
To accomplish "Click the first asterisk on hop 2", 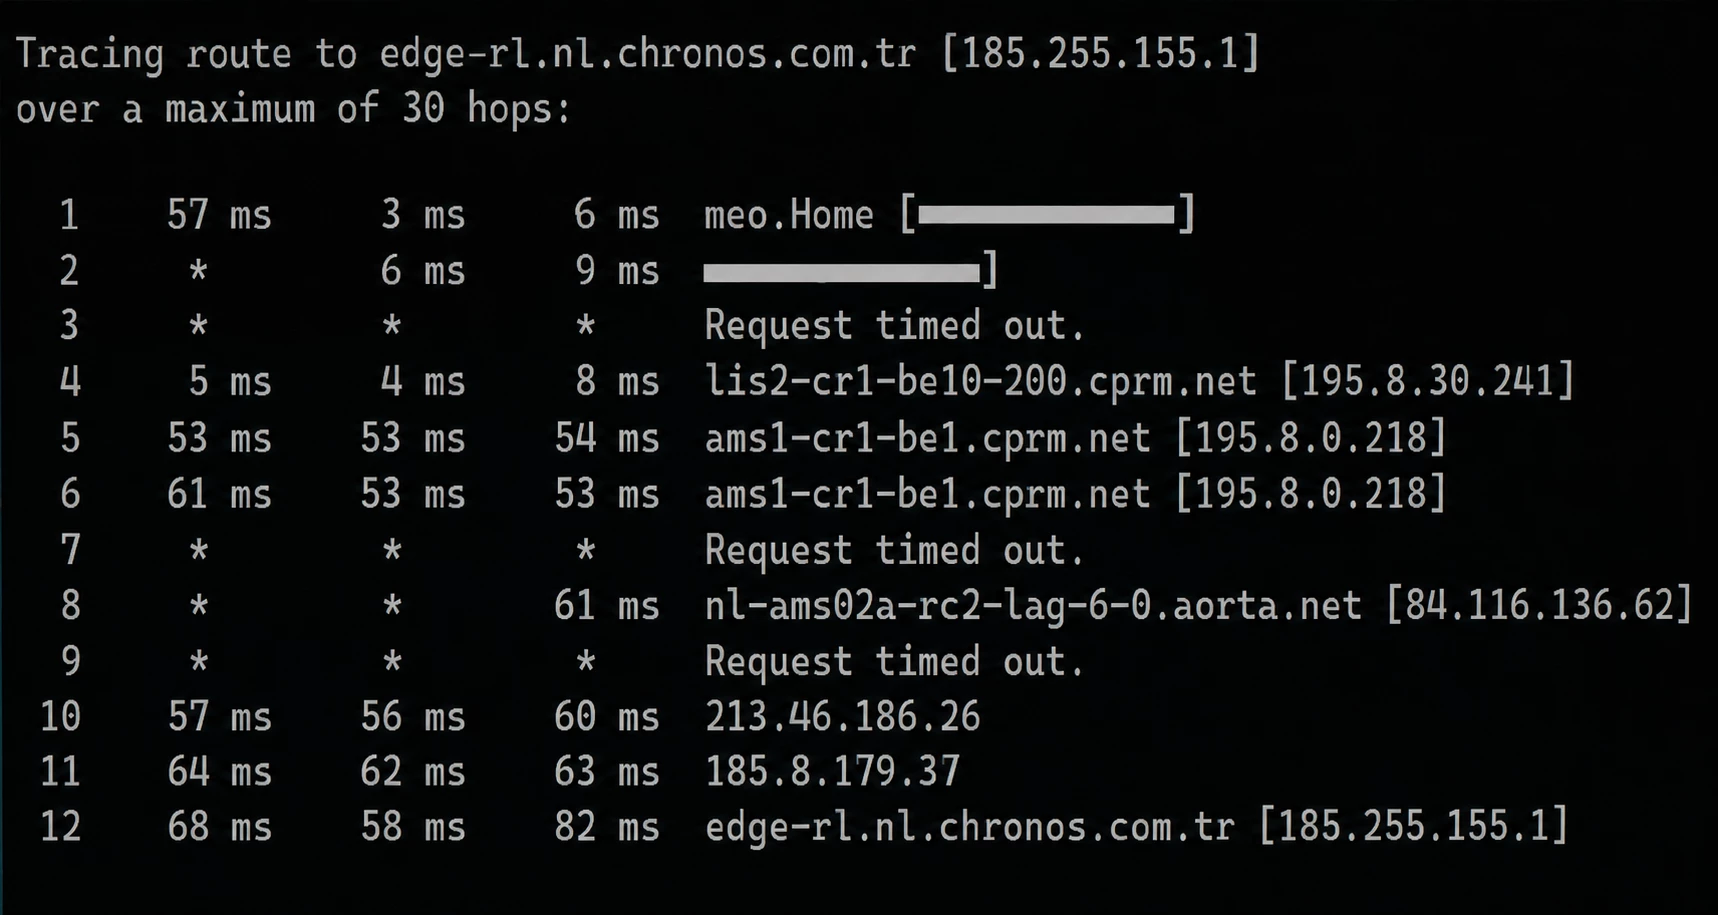I will [x=198, y=270].
